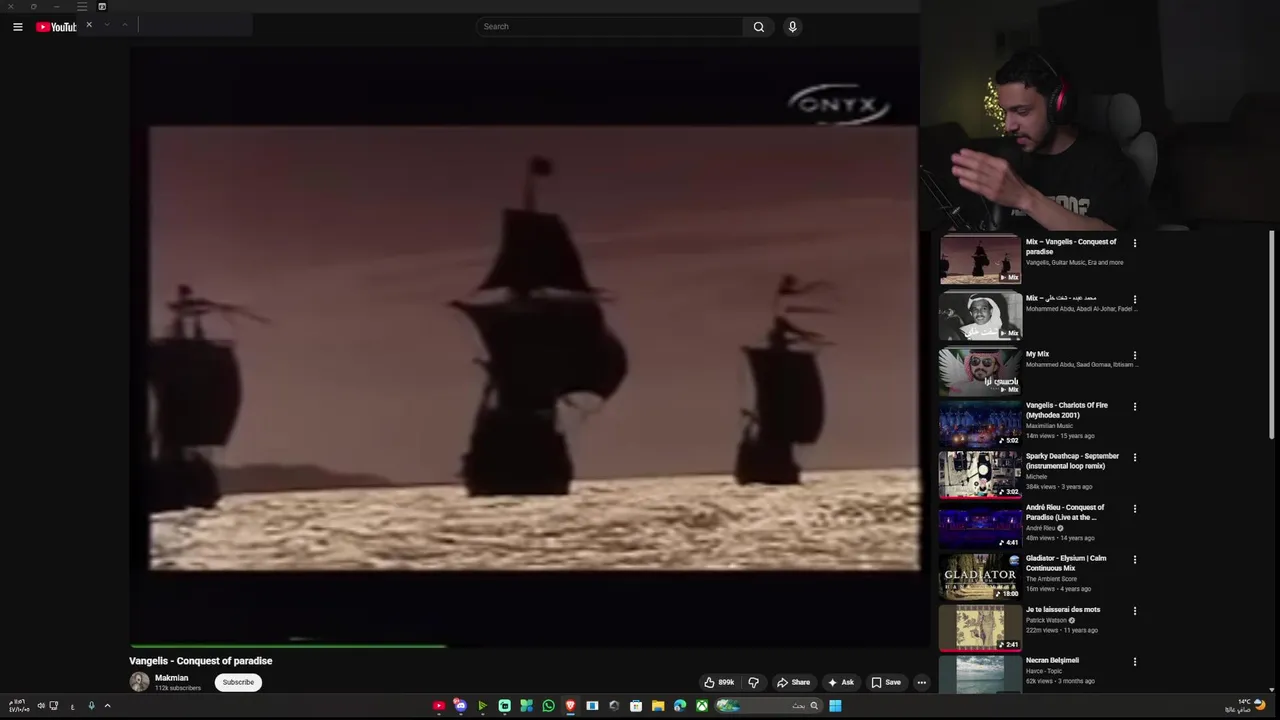Open the taskbar volume icon
The width and height of the screenshot is (1280, 720).
[41, 706]
